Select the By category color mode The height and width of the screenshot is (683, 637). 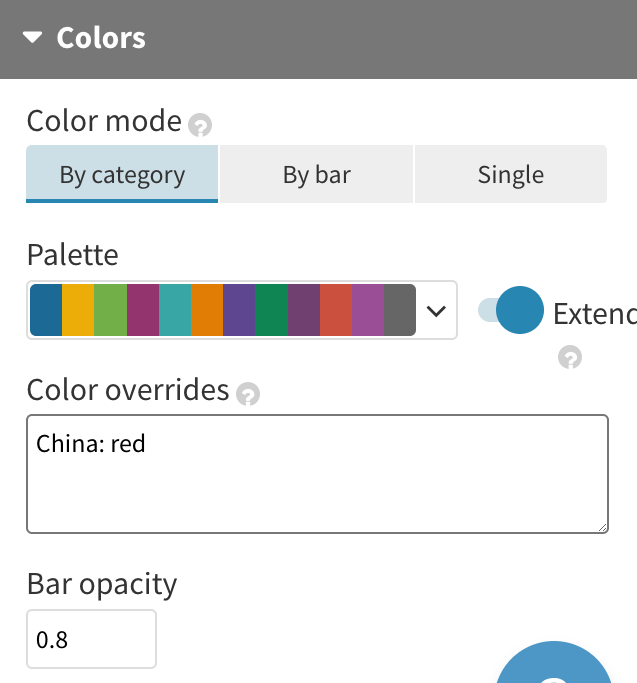point(122,175)
